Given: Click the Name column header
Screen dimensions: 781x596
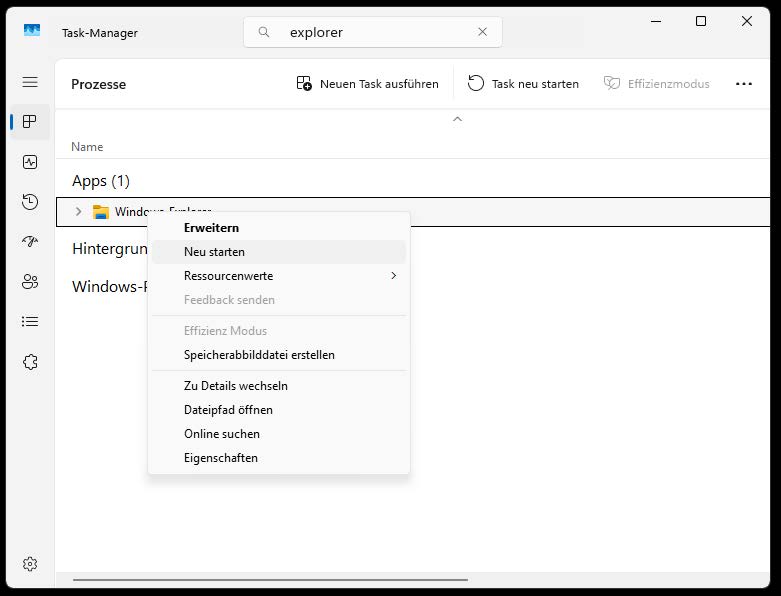Looking at the screenshot, I should [87, 147].
